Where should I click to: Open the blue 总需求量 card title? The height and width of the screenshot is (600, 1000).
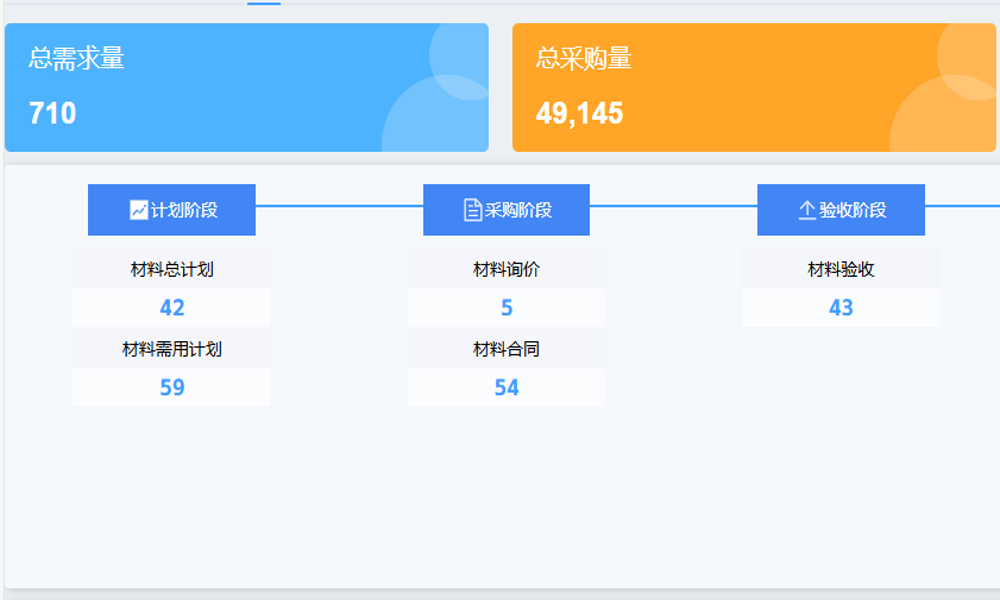(76, 58)
